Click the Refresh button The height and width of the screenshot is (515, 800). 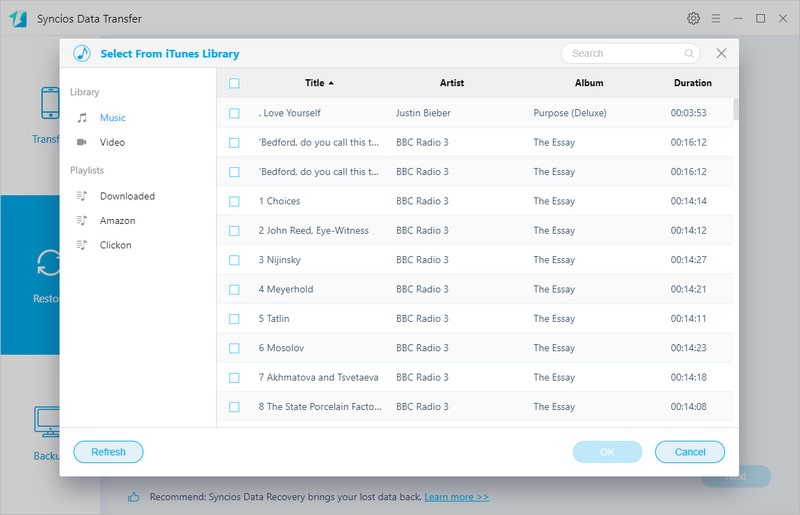tap(108, 452)
